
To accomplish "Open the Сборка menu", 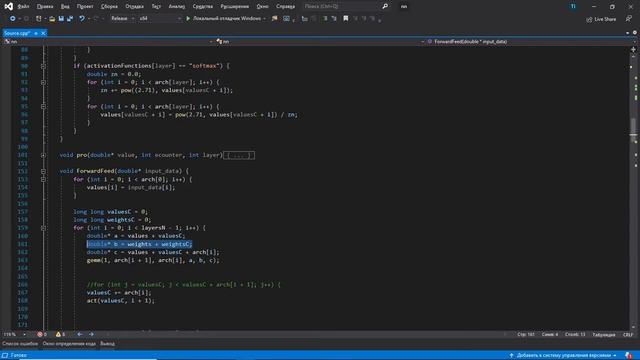I will (109, 7).
